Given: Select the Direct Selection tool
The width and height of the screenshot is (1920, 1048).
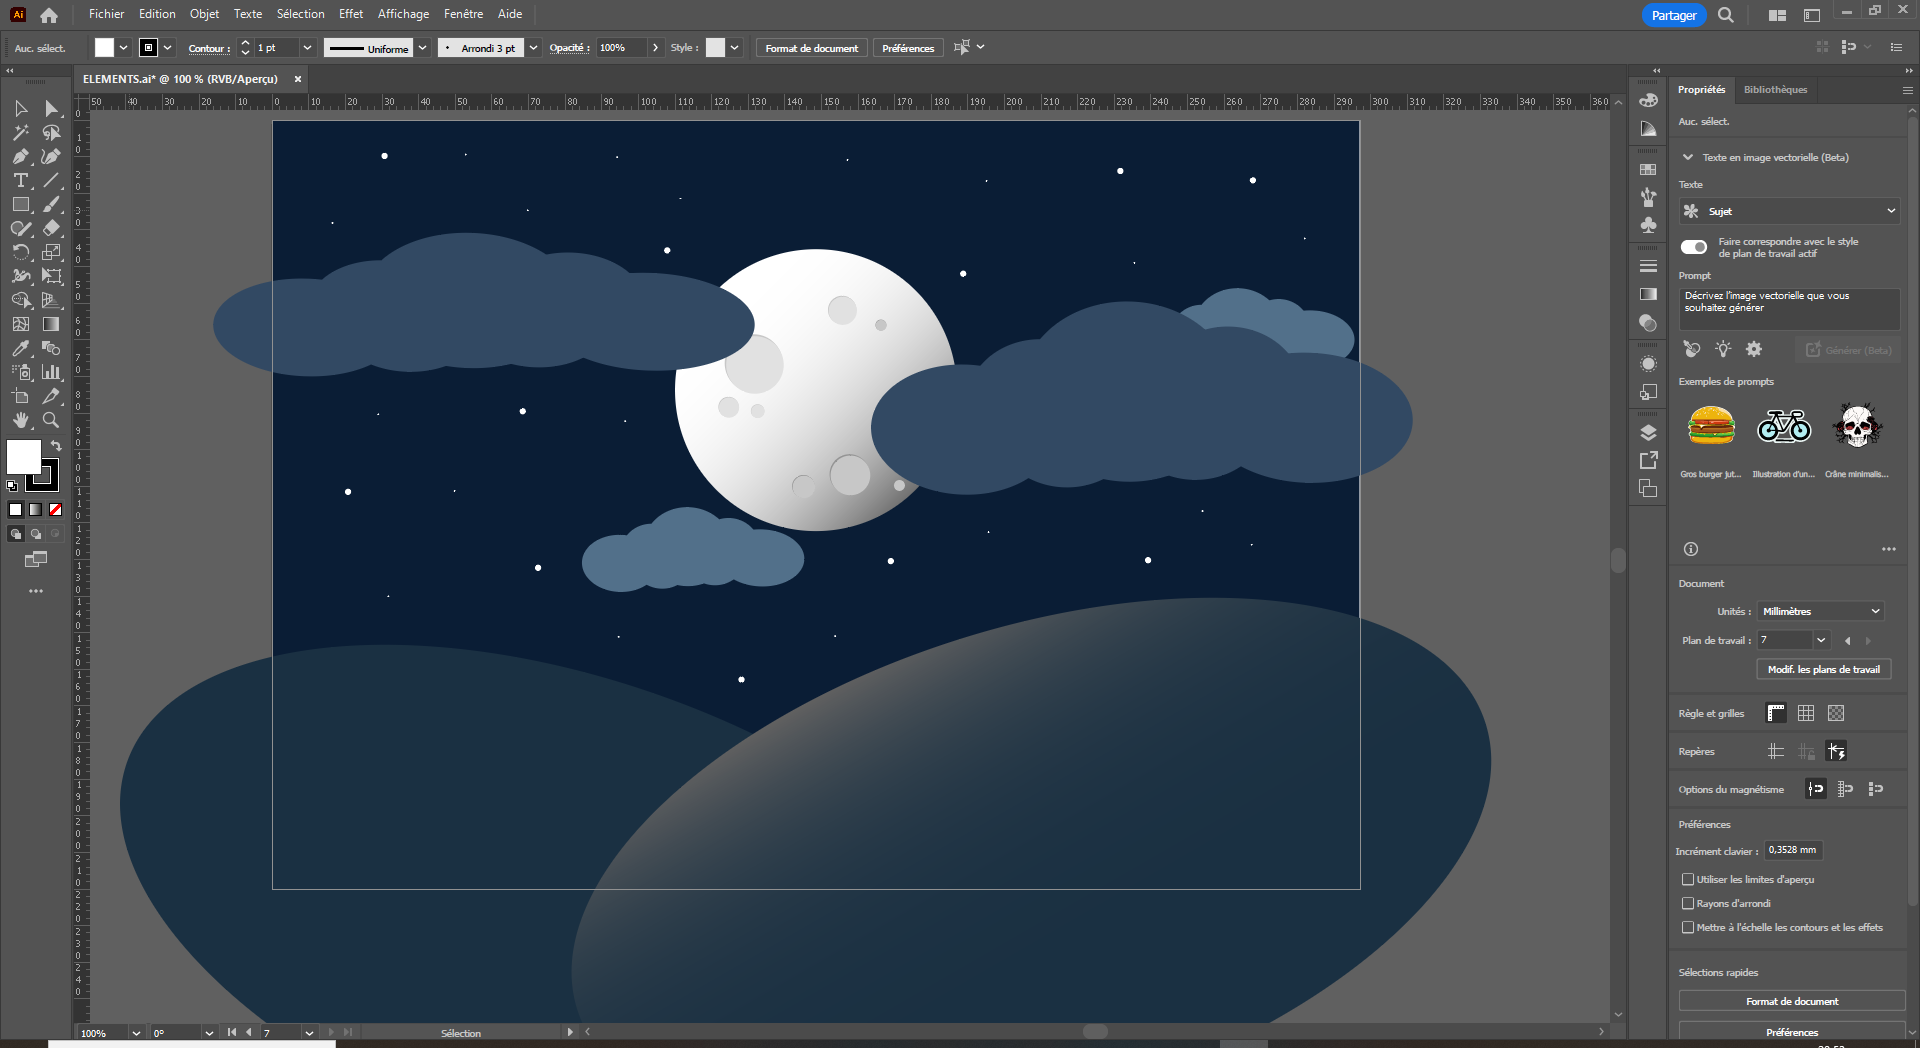Looking at the screenshot, I should (x=52, y=108).
